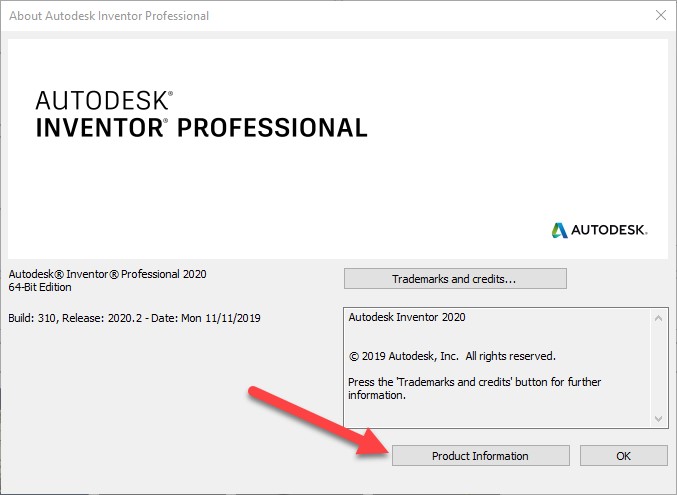Confirm with the OK button
This screenshot has height=495, width=677.
click(623, 456)
